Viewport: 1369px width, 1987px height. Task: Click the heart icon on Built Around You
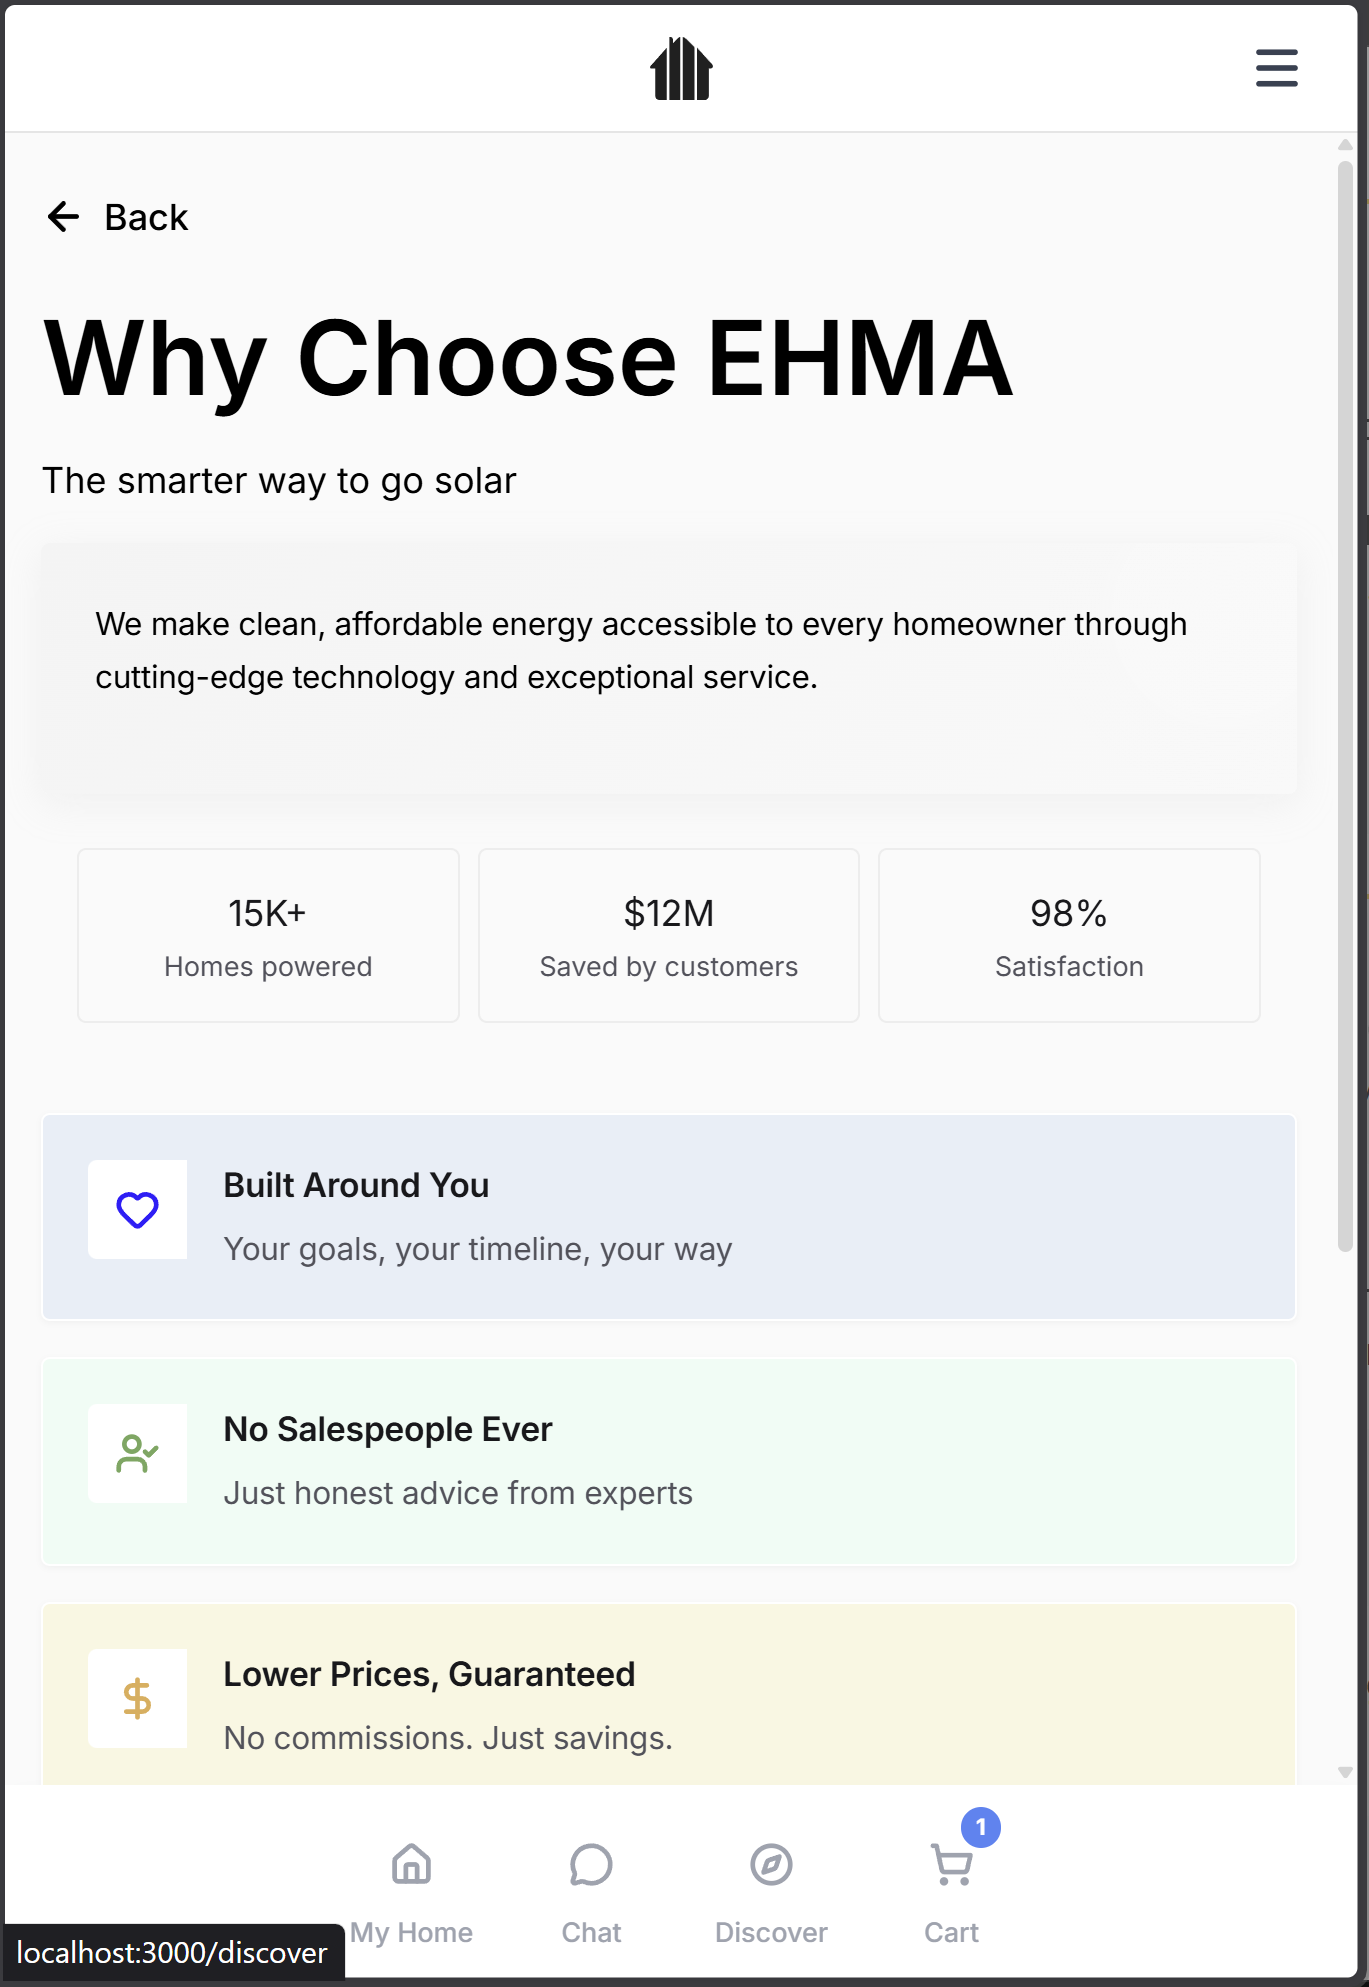point(138,1210)
